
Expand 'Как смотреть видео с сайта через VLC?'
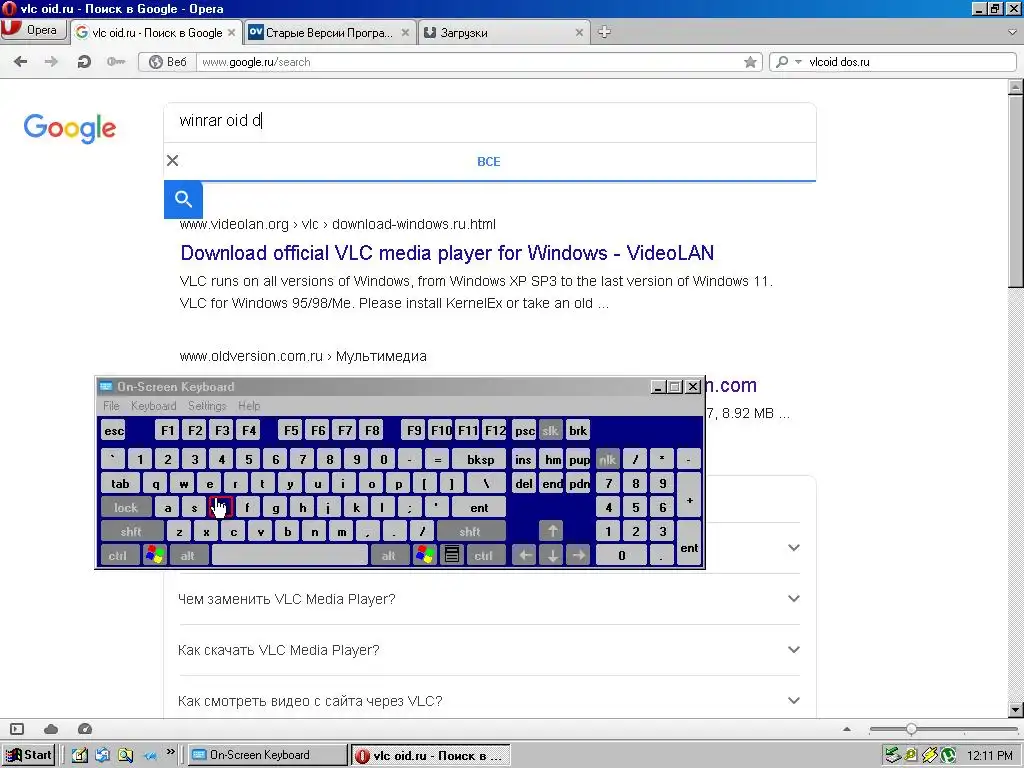(x=489, y=701)
